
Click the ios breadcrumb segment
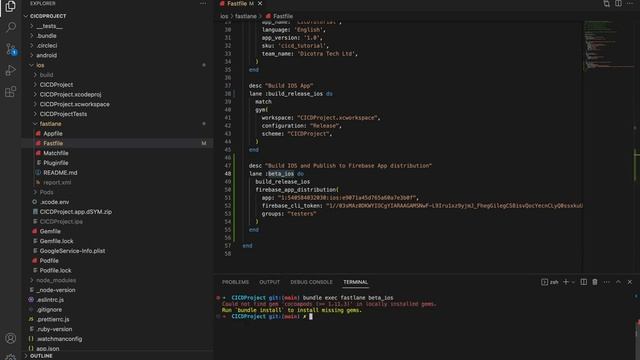click(224, 16)
